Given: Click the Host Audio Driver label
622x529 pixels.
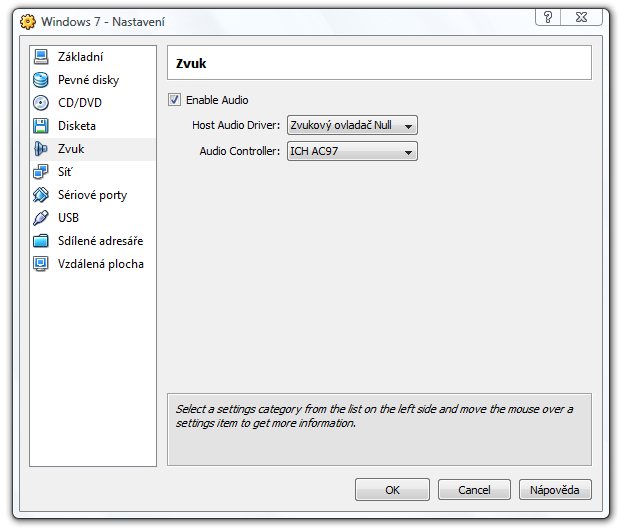Looking at the screenshot, I should [236, 125].
